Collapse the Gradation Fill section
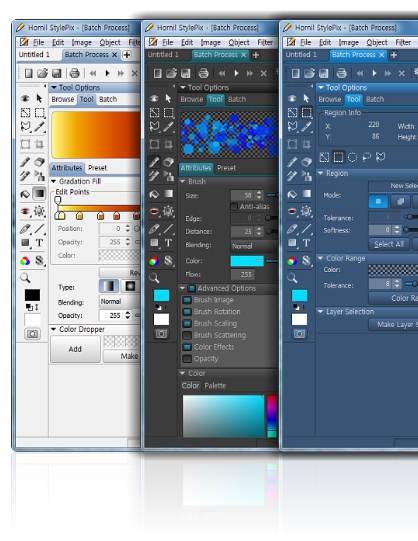Image resolution: width=418 pixels, height=541 pixels. (x=54, y=181)
